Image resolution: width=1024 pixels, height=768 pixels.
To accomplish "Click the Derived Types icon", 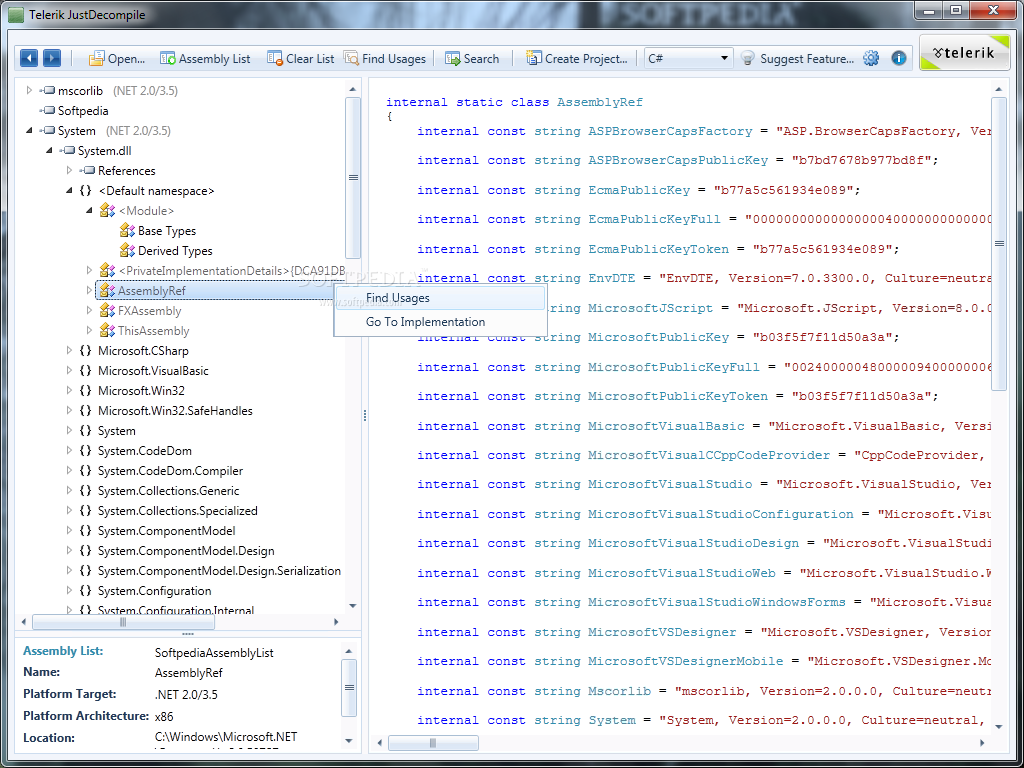I will coord(127,251).
